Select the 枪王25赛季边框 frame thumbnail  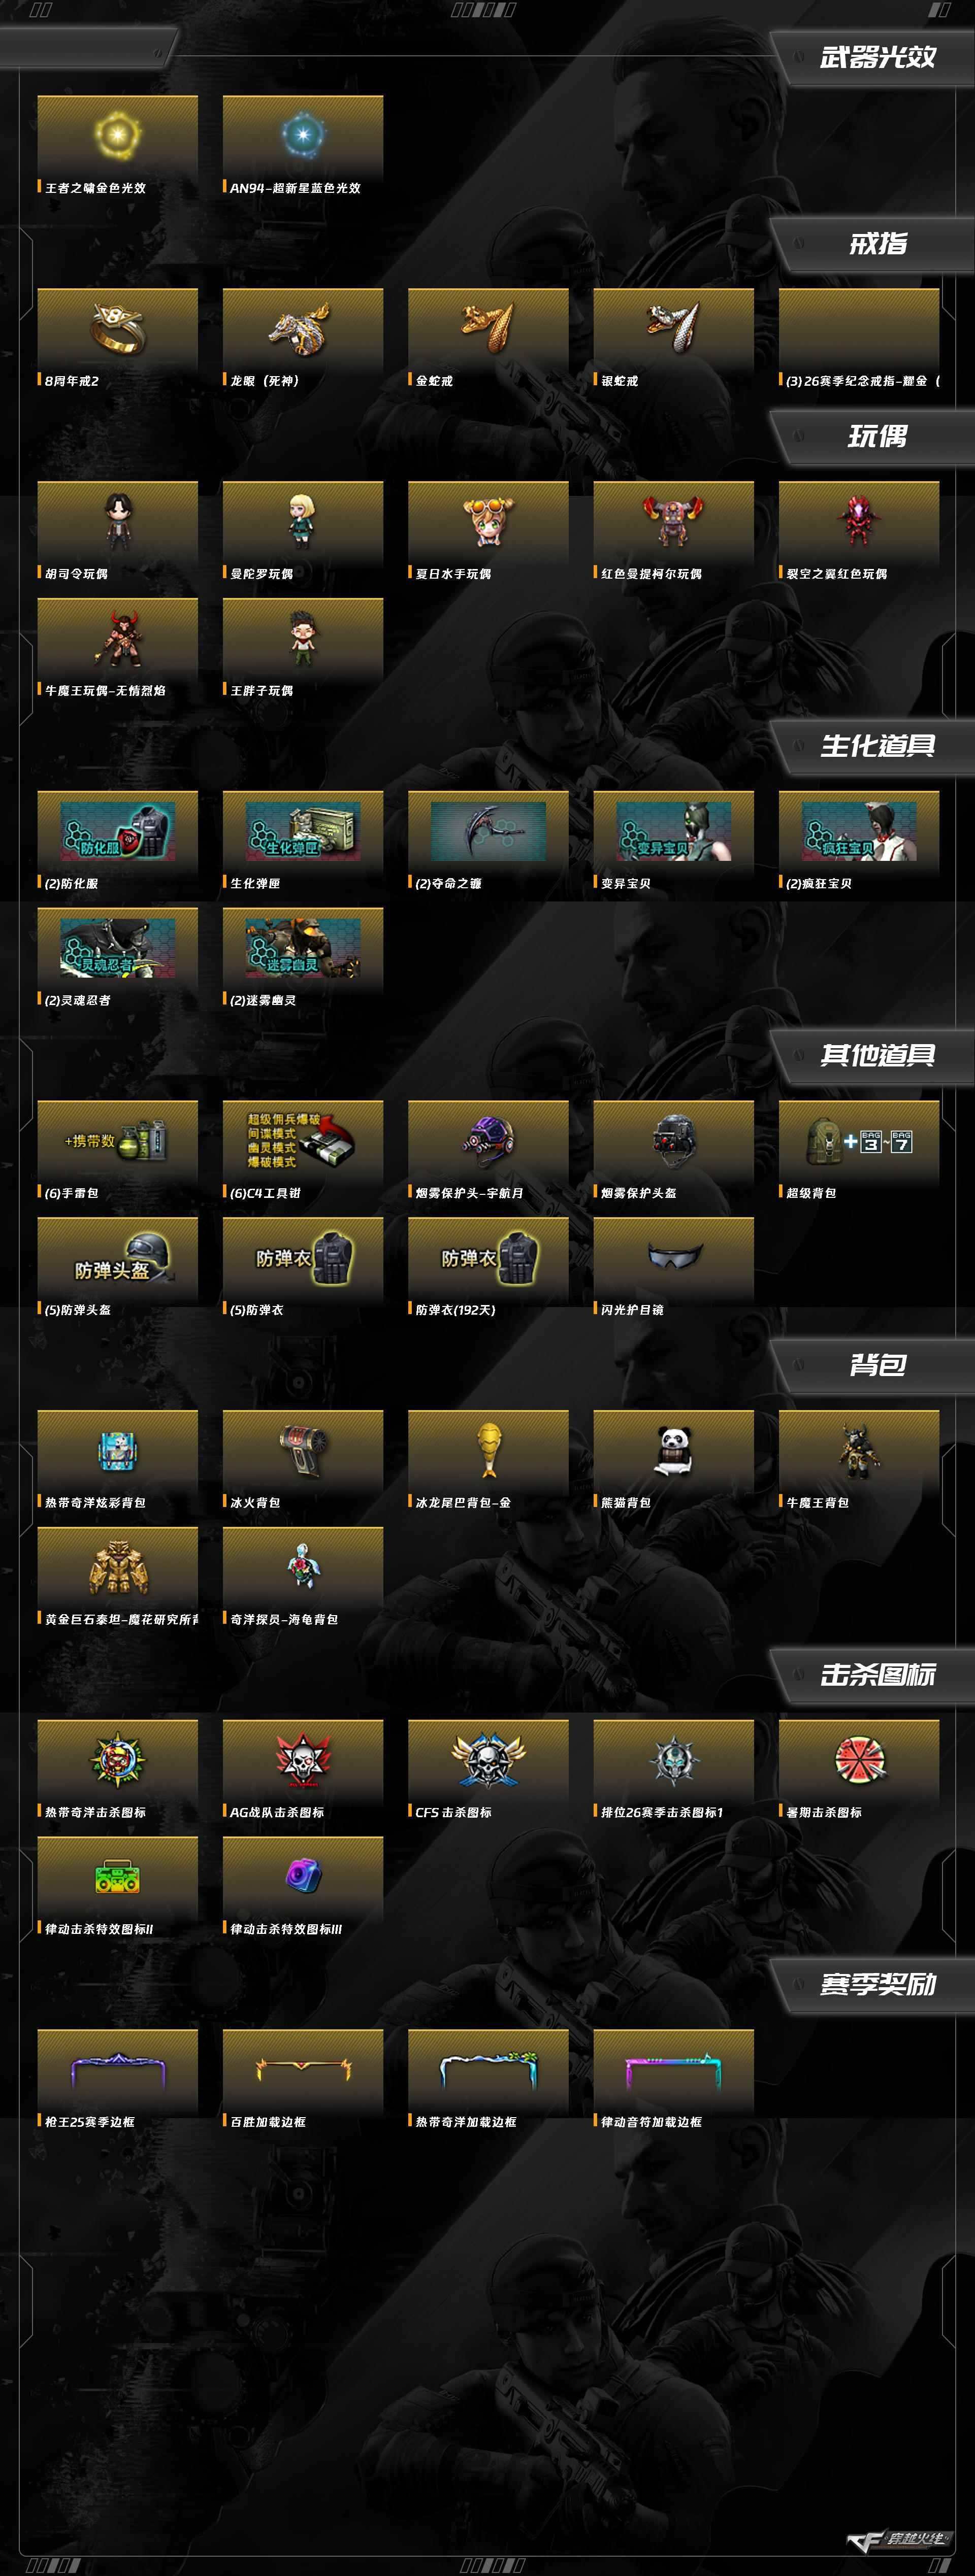(x=117, y=2069)
